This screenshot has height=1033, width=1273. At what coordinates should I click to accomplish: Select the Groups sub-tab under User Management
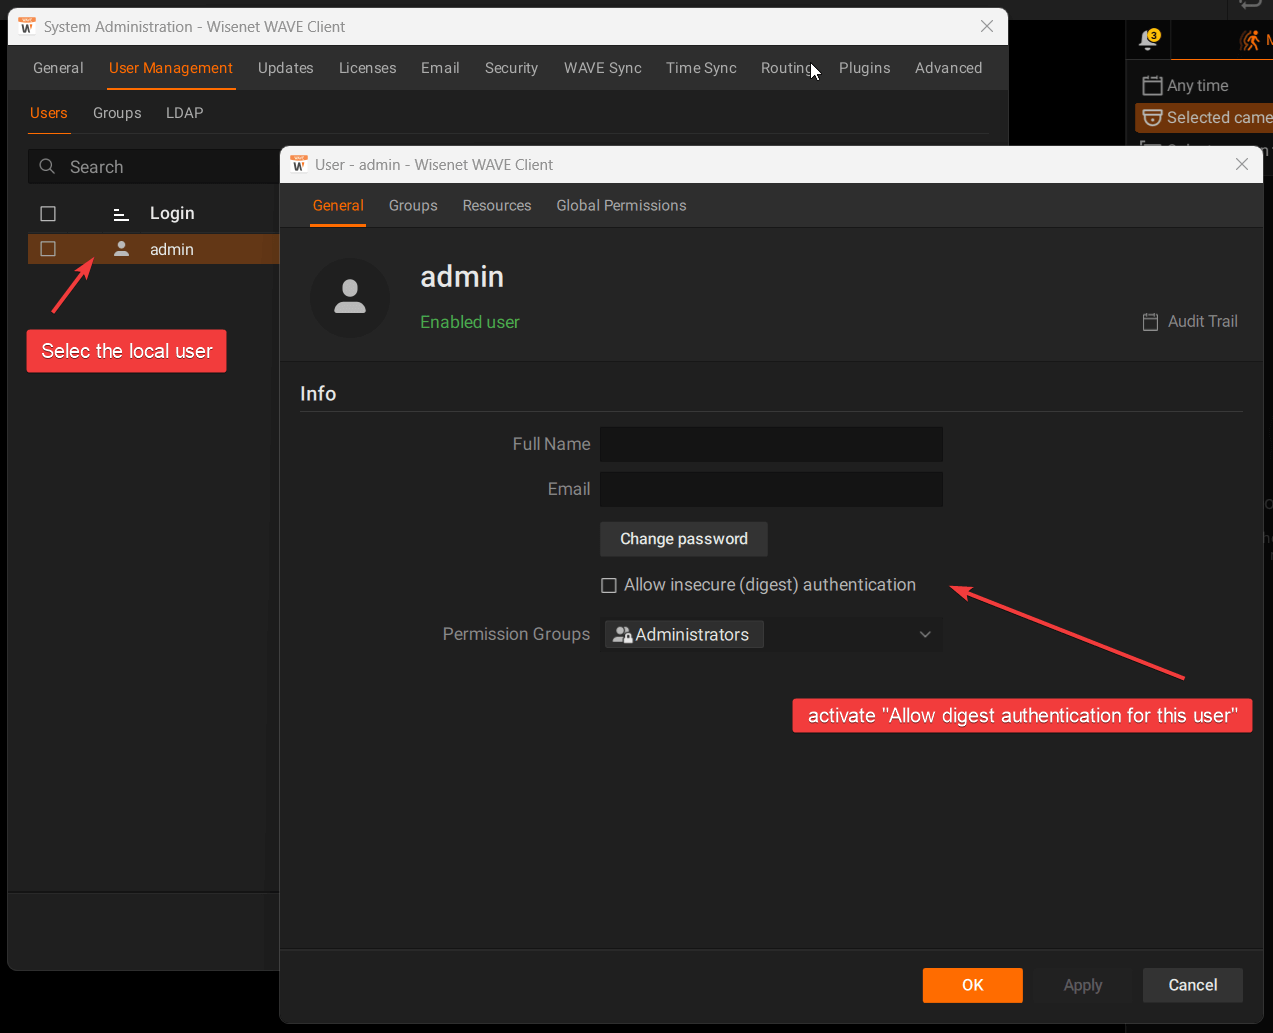(117, 113)
